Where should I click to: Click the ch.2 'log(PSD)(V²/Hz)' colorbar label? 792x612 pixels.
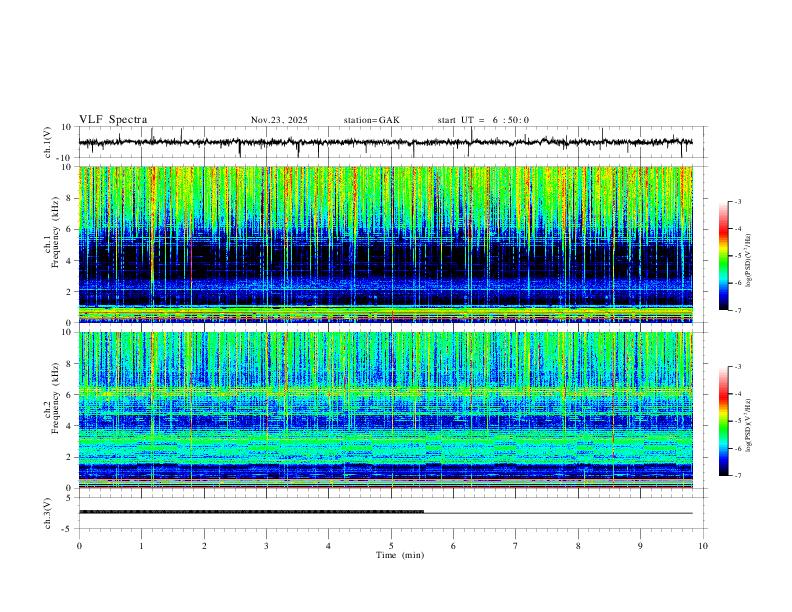point(748,426)
